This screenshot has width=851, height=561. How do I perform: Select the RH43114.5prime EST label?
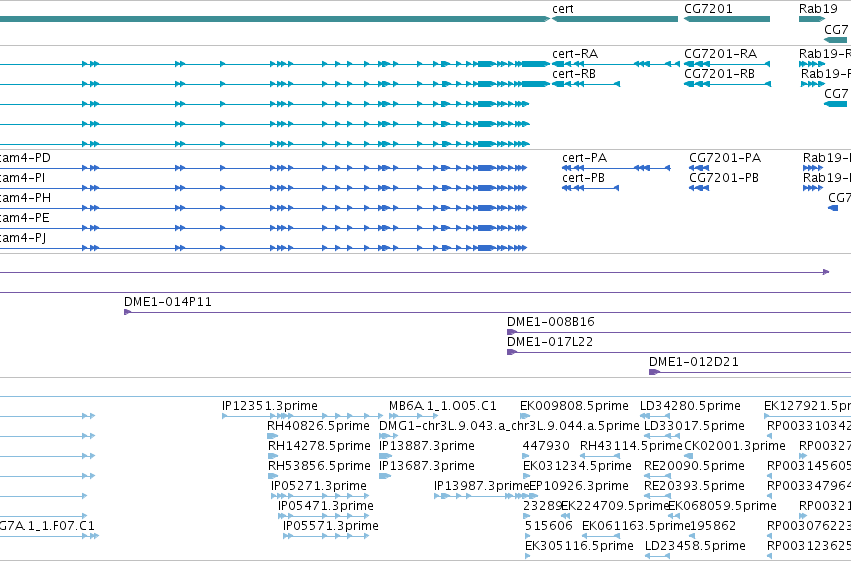click(x=631, y=446)
